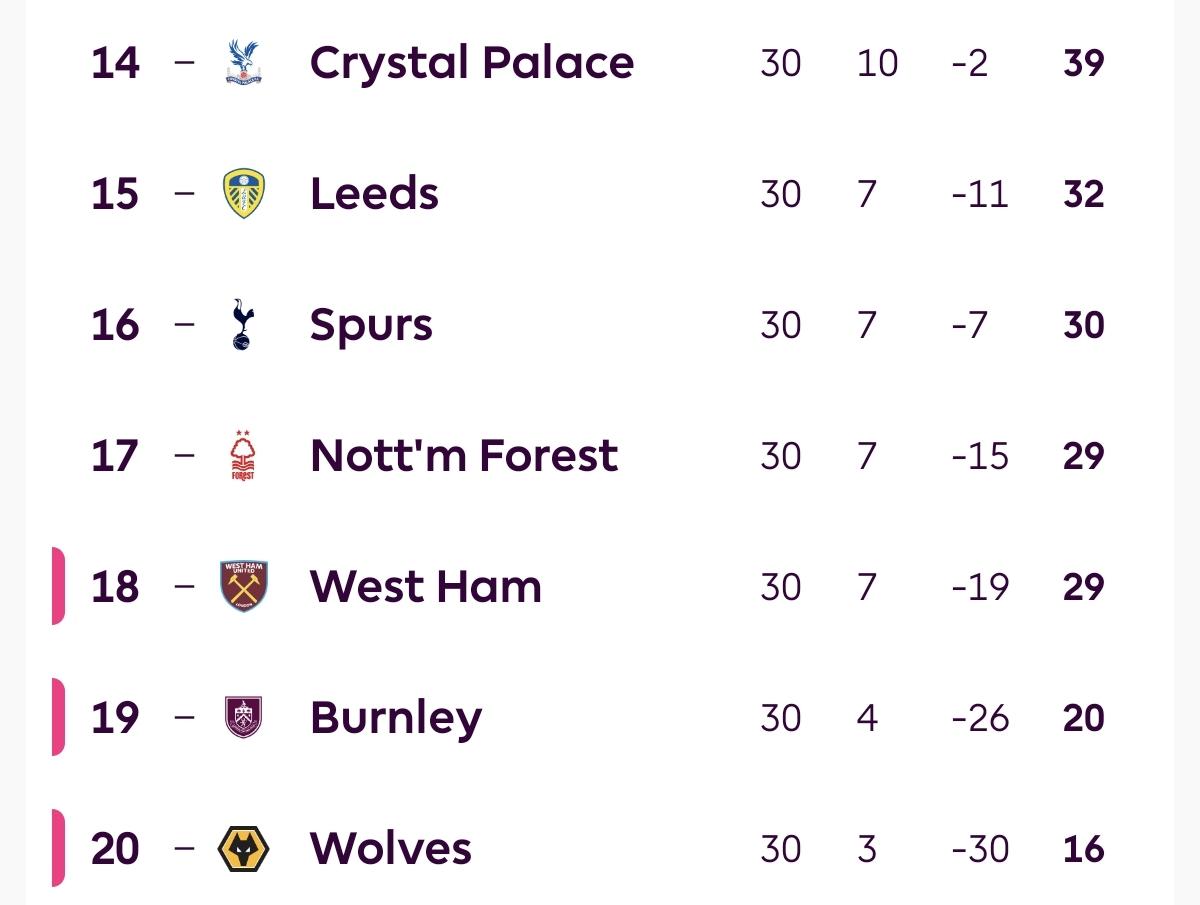Click the Wolves wolf-head crest
Screen dimensions: 1200x905
[243, 849]
